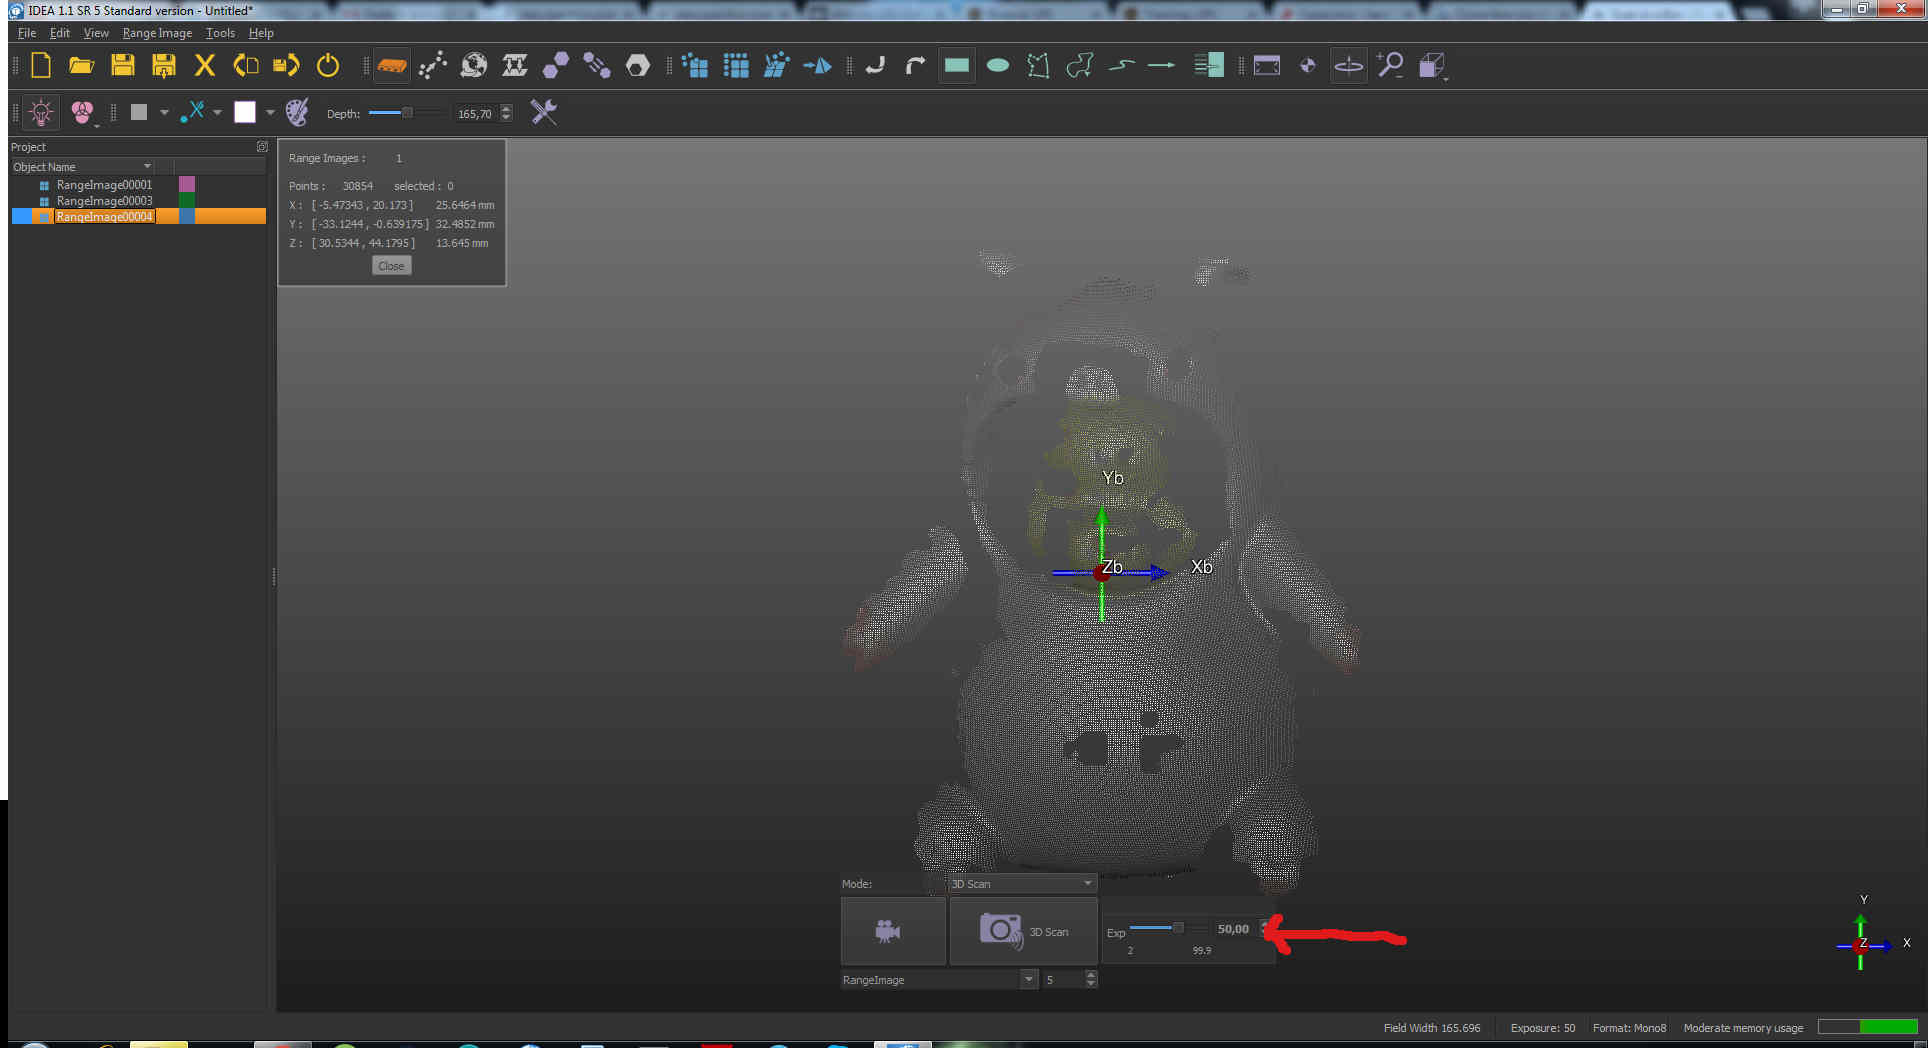This screenshot has height=1048, width=1928.
Task: Open the Tools menu
Action: (220, 33)
